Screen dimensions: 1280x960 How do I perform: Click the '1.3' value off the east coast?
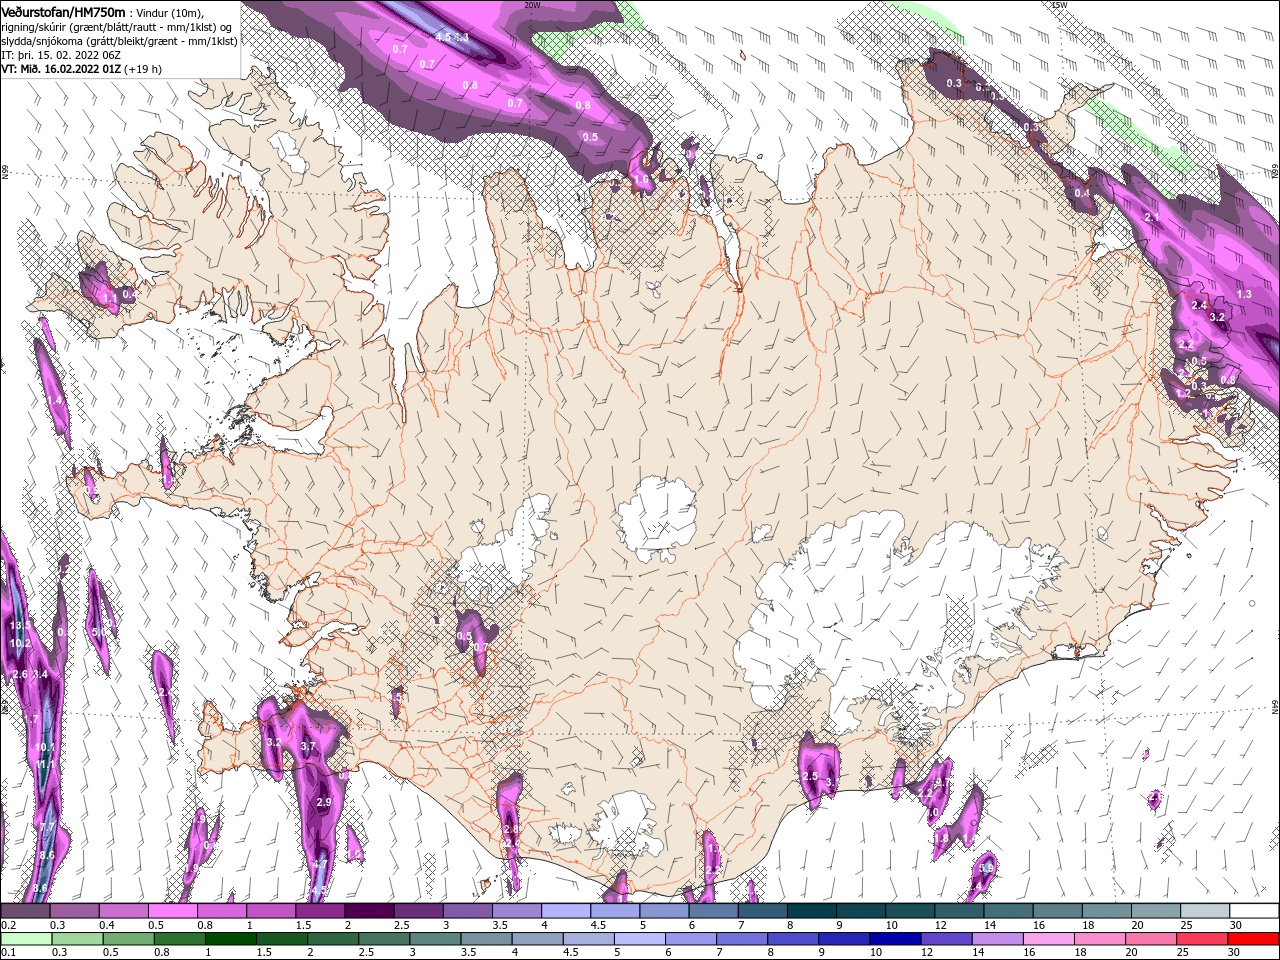[x=1244, y=294]
